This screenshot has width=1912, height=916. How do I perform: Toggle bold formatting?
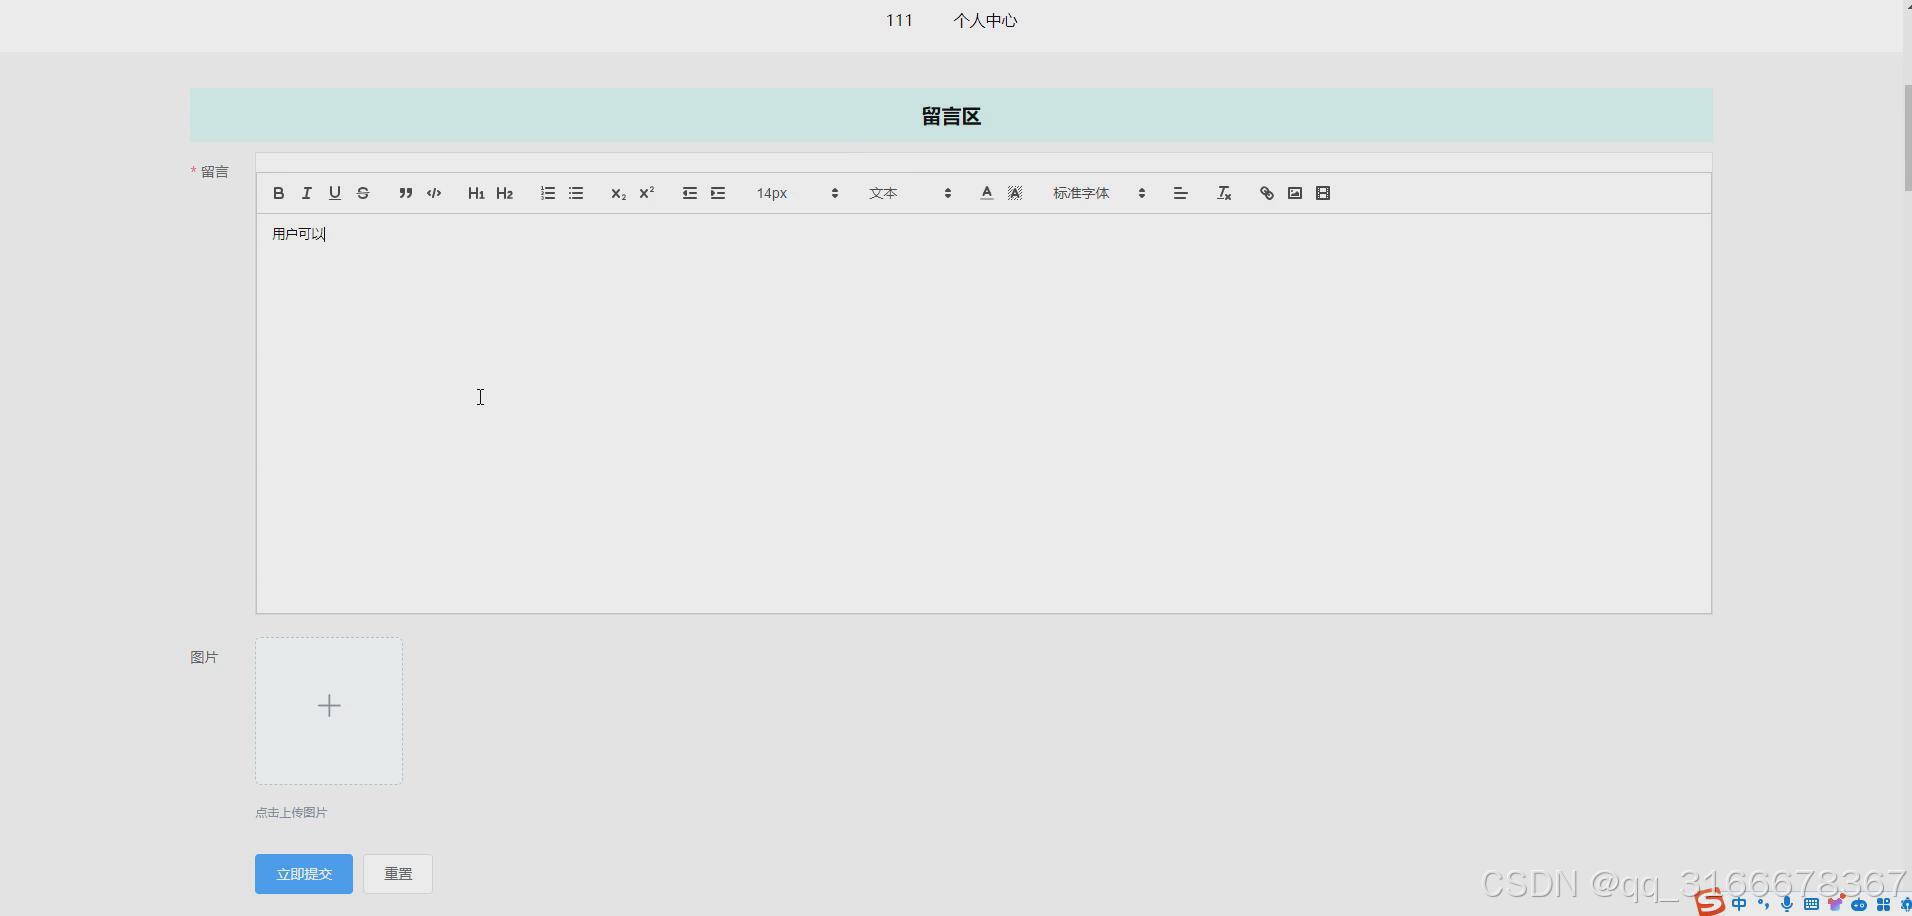(x=278, y=193)
